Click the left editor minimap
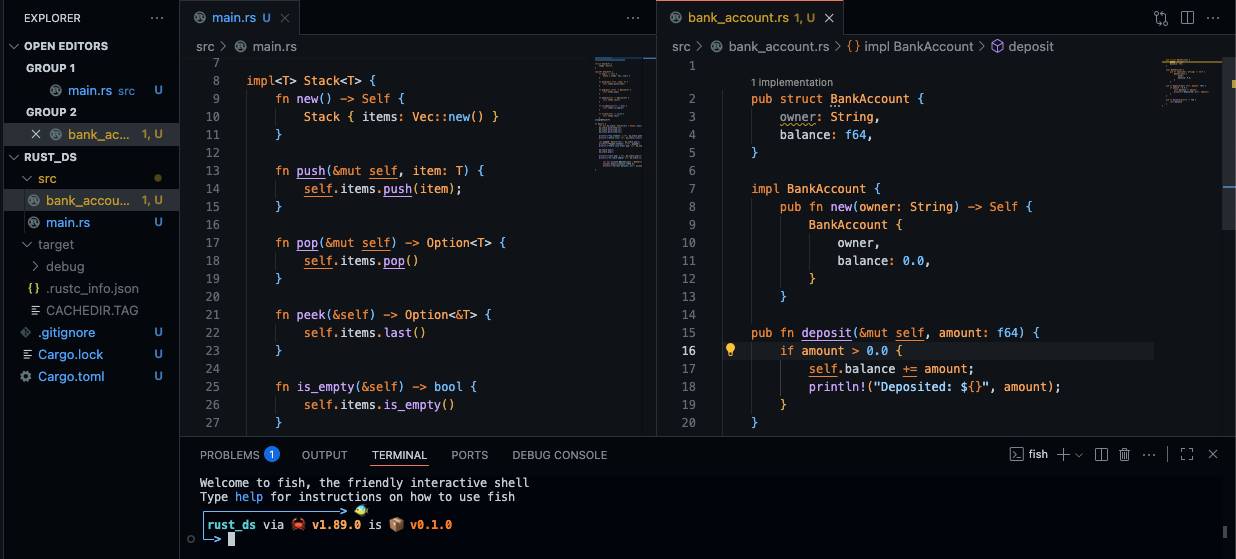Image resolution: width=1236 pixels, height=559 pixels. (618, 115)
